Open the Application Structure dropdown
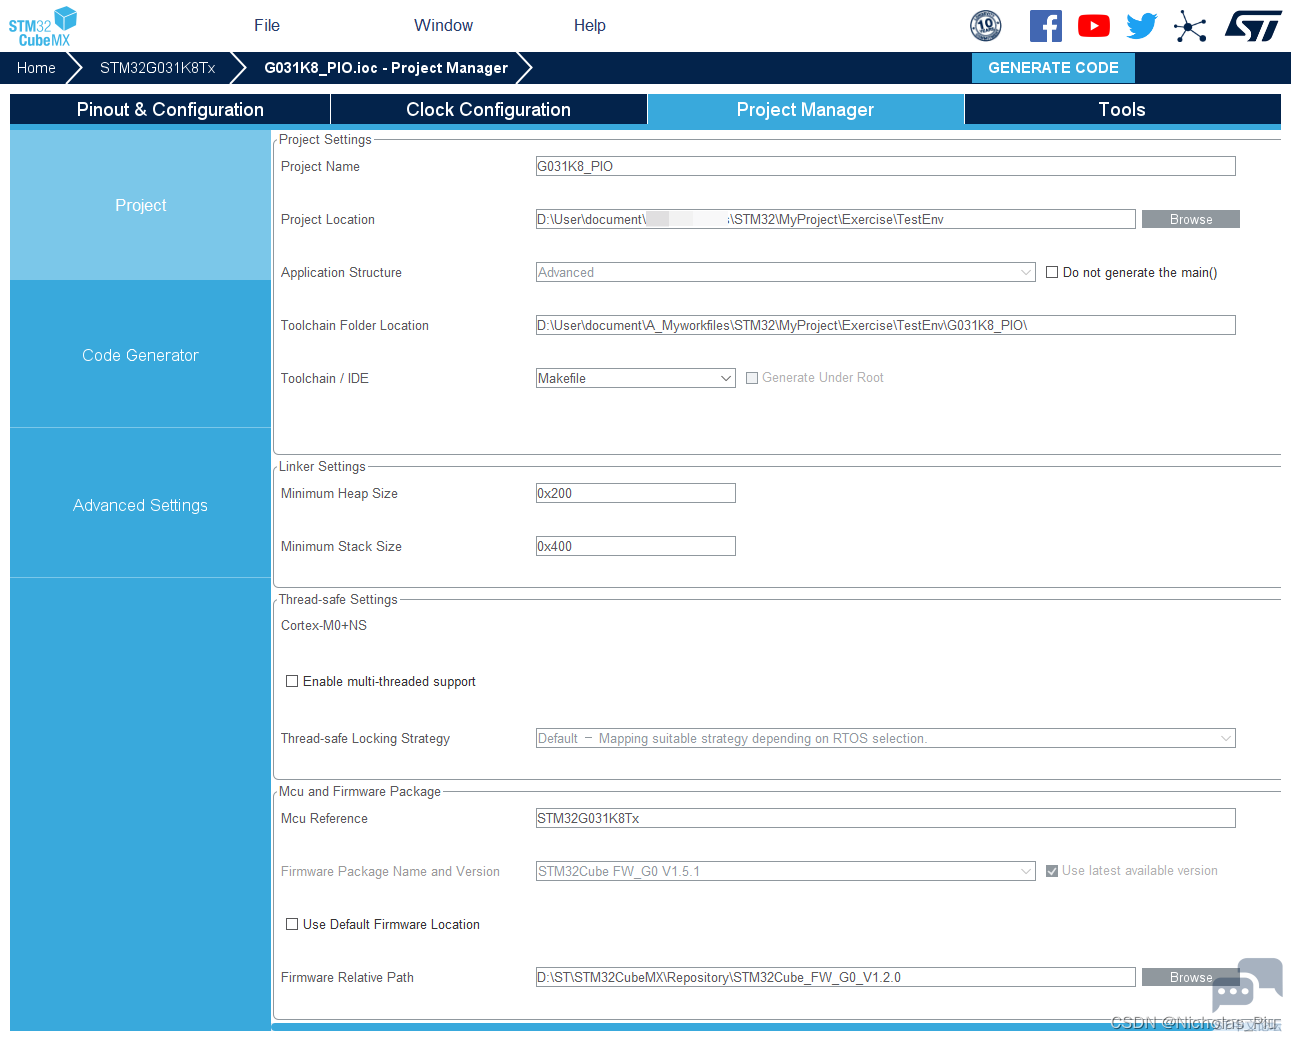 click(786, 272)
